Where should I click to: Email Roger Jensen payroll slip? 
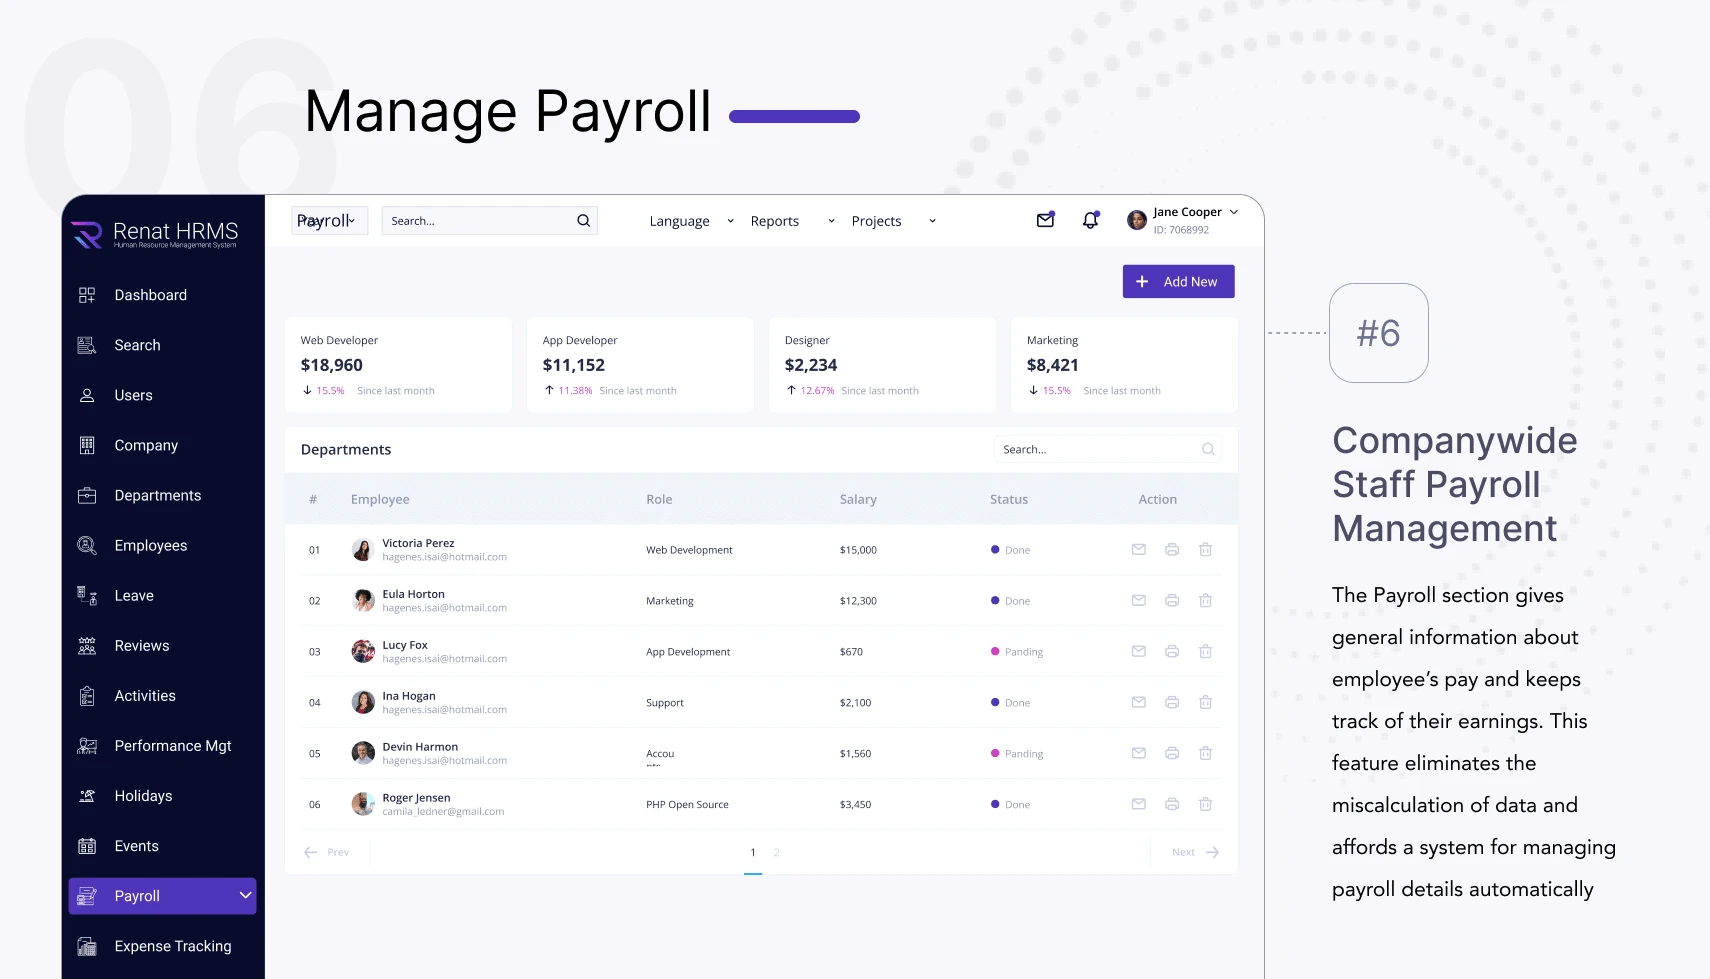(x=1138, y=804)
